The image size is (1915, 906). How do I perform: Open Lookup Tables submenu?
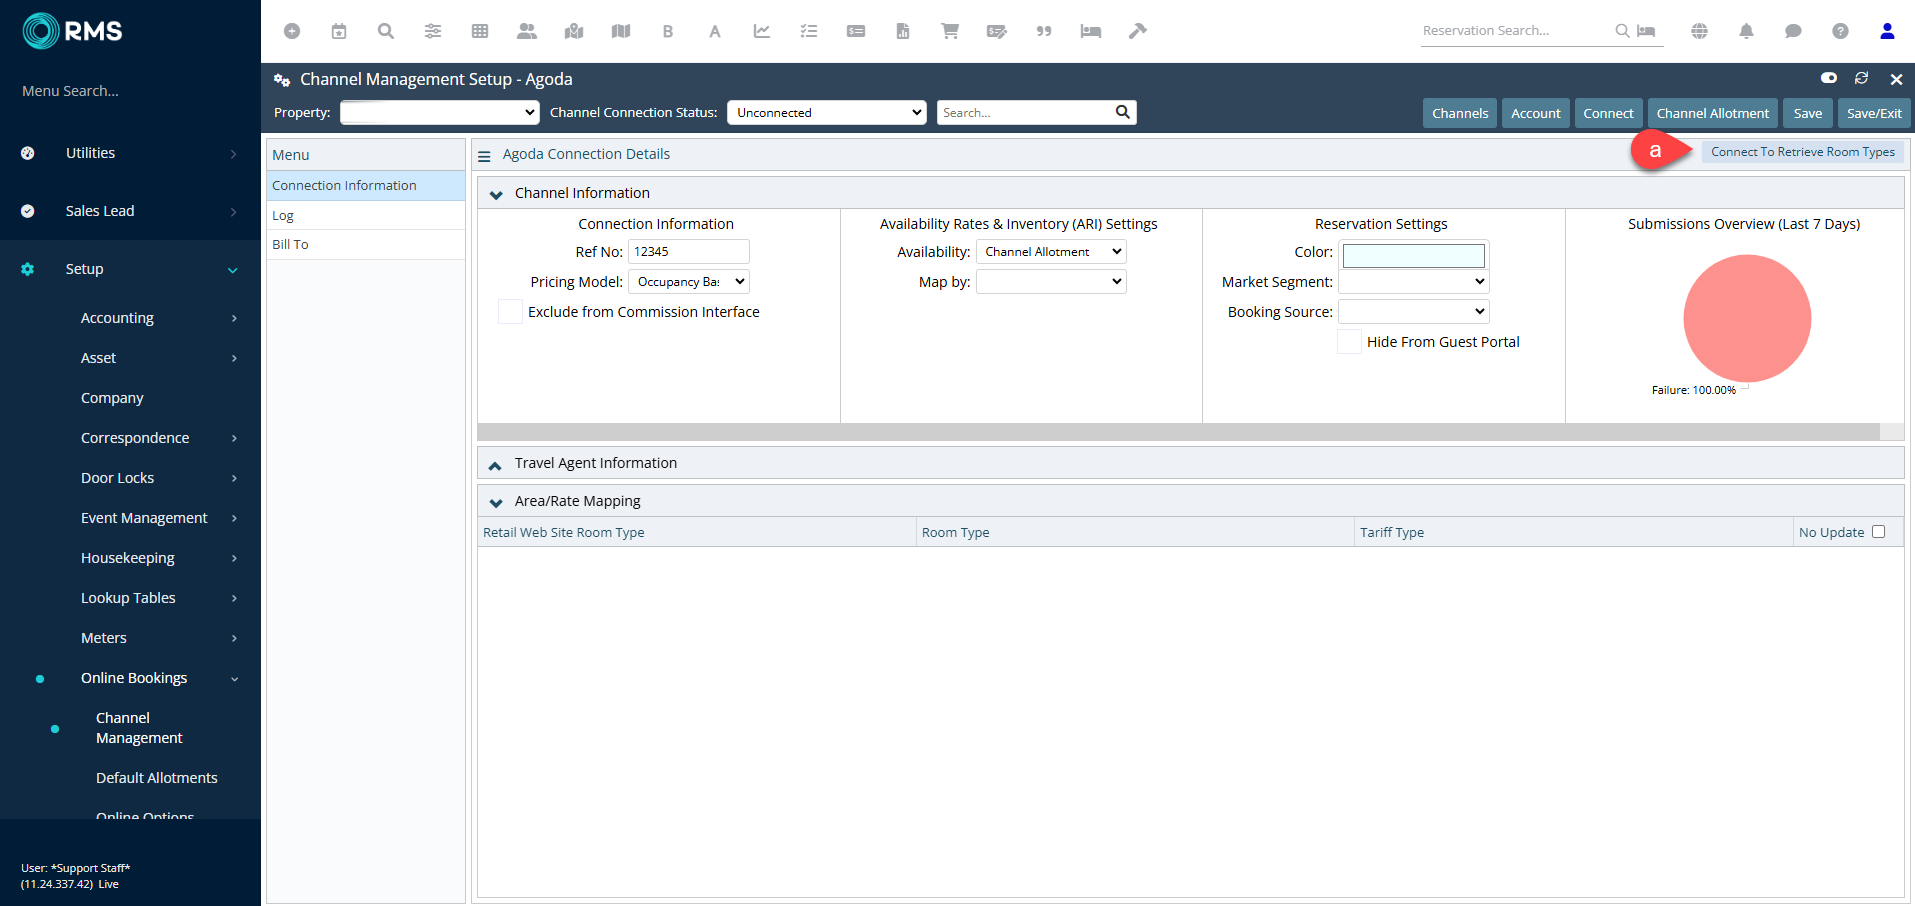click(130, 598)
